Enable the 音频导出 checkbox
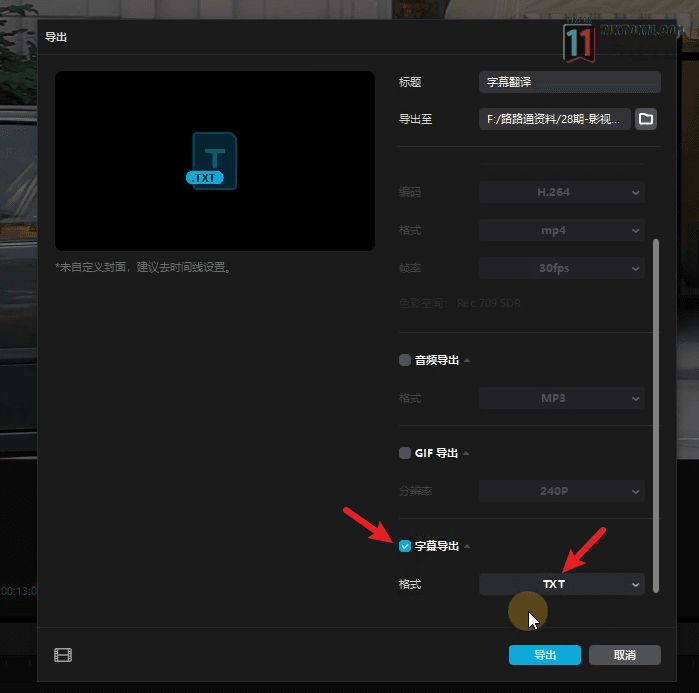This screenshot has height=693, width=699. point(405,360)
